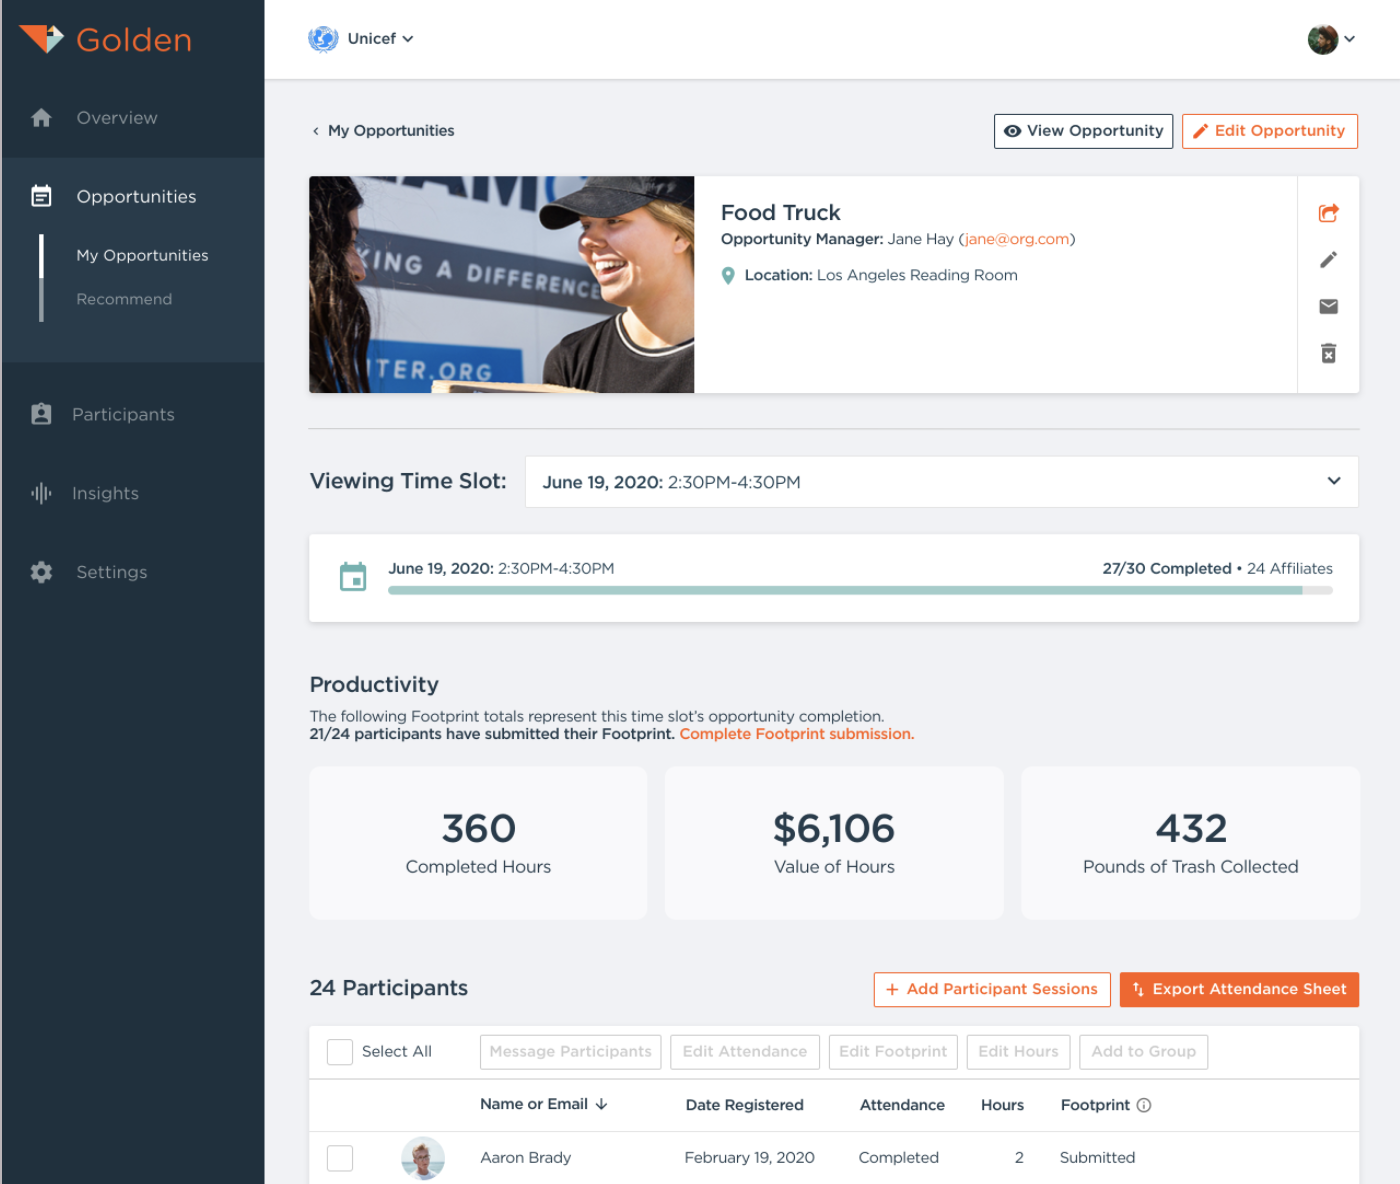Go to Participants in the sidebar
The width and height of the screenshot is (1400, 1184).
(x=123, y=415)
